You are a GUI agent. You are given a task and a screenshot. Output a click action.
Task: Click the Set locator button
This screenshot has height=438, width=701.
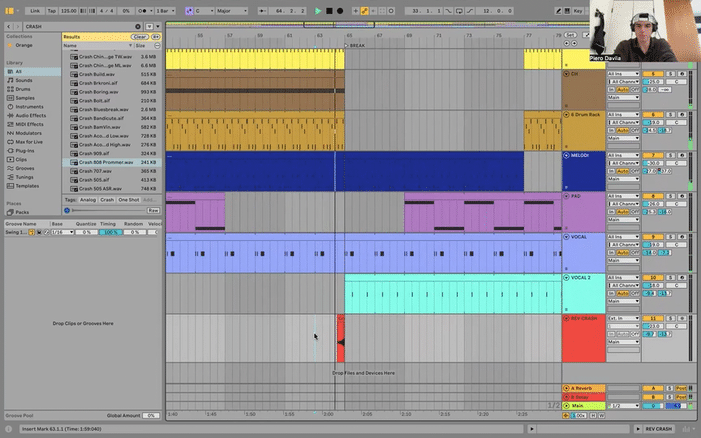pyautogui.click(x=570, y=35)
